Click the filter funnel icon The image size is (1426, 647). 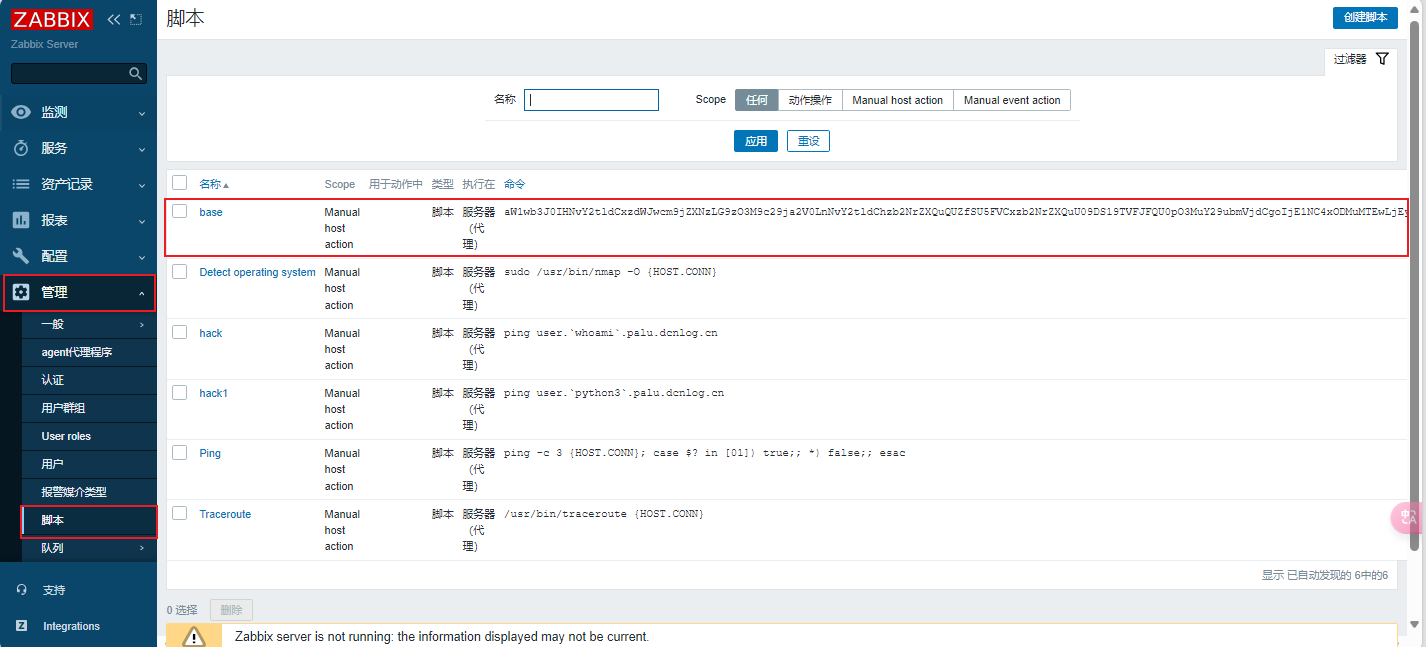pyautogui.click(x=1382, y=59)
